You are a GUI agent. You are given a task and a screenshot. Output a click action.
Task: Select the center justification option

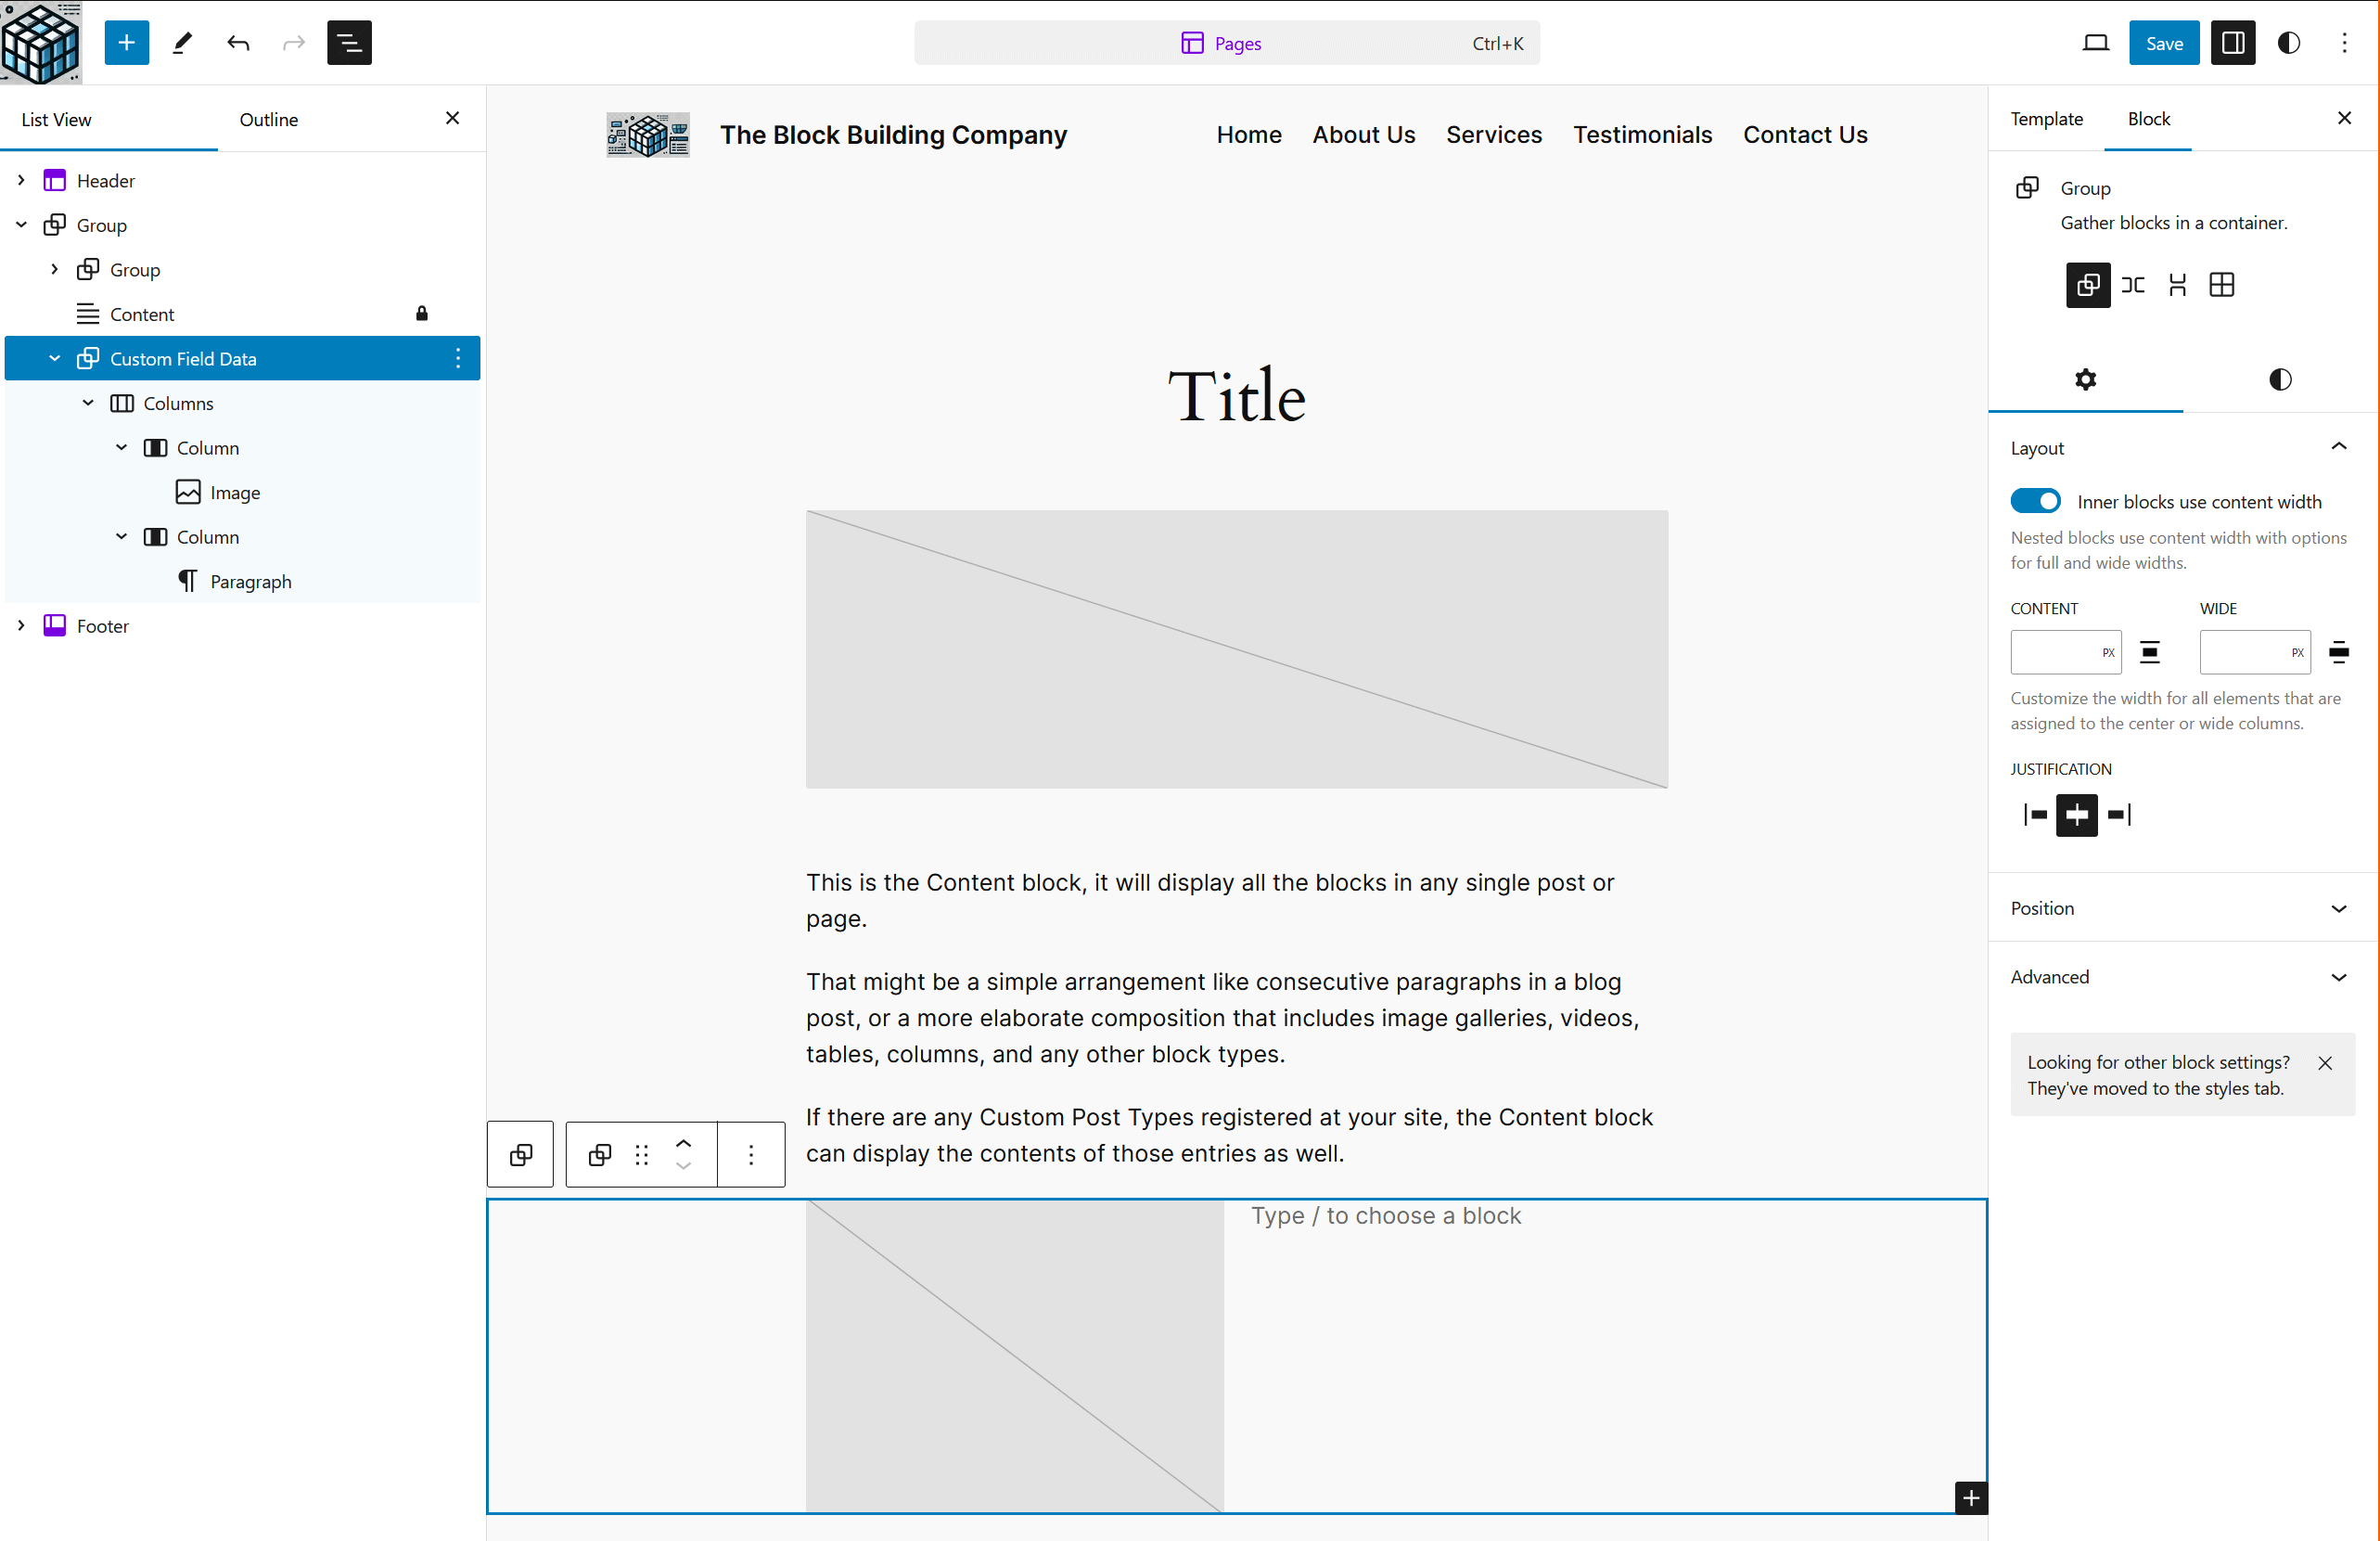coord(2077,814)
